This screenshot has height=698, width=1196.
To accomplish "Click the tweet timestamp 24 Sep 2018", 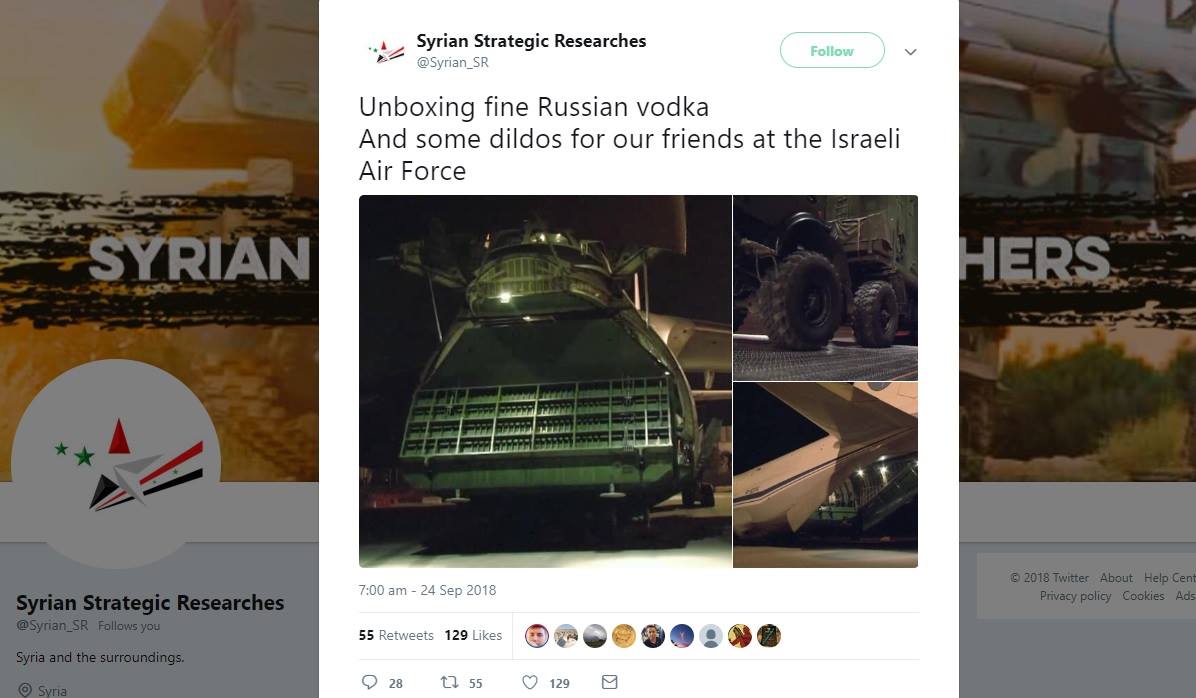I will [427, 590].
